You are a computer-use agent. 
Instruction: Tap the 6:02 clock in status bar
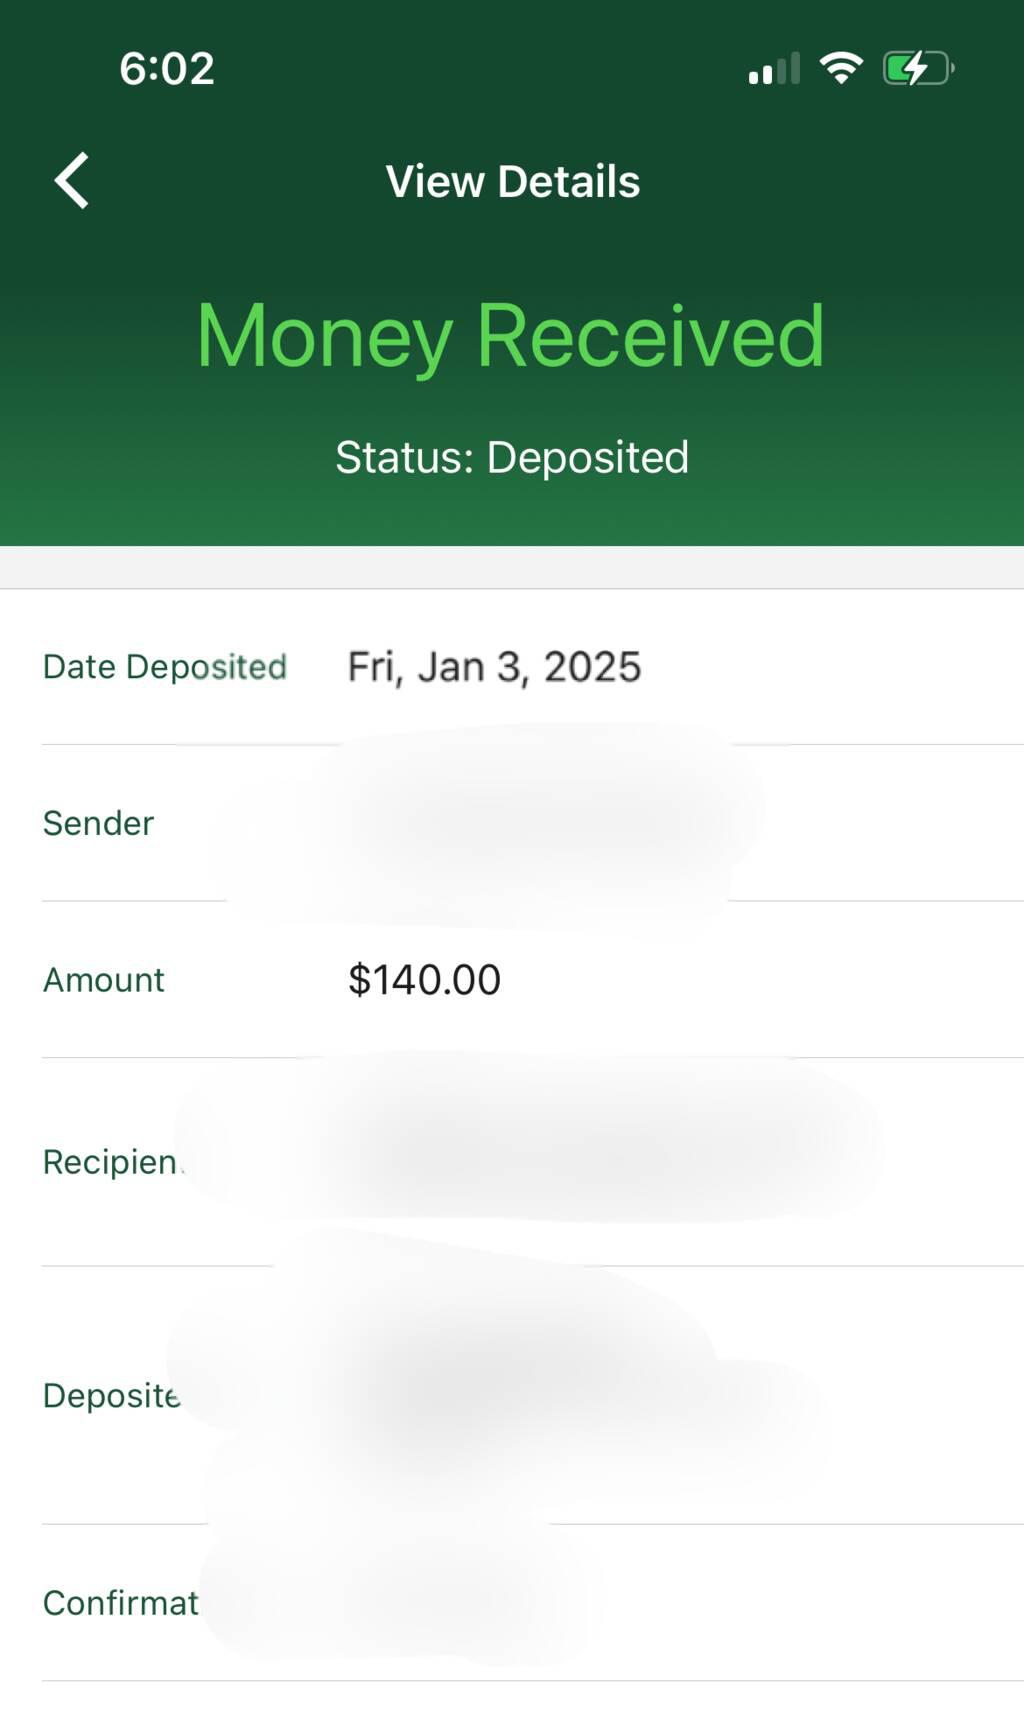[x=167, y=69]
